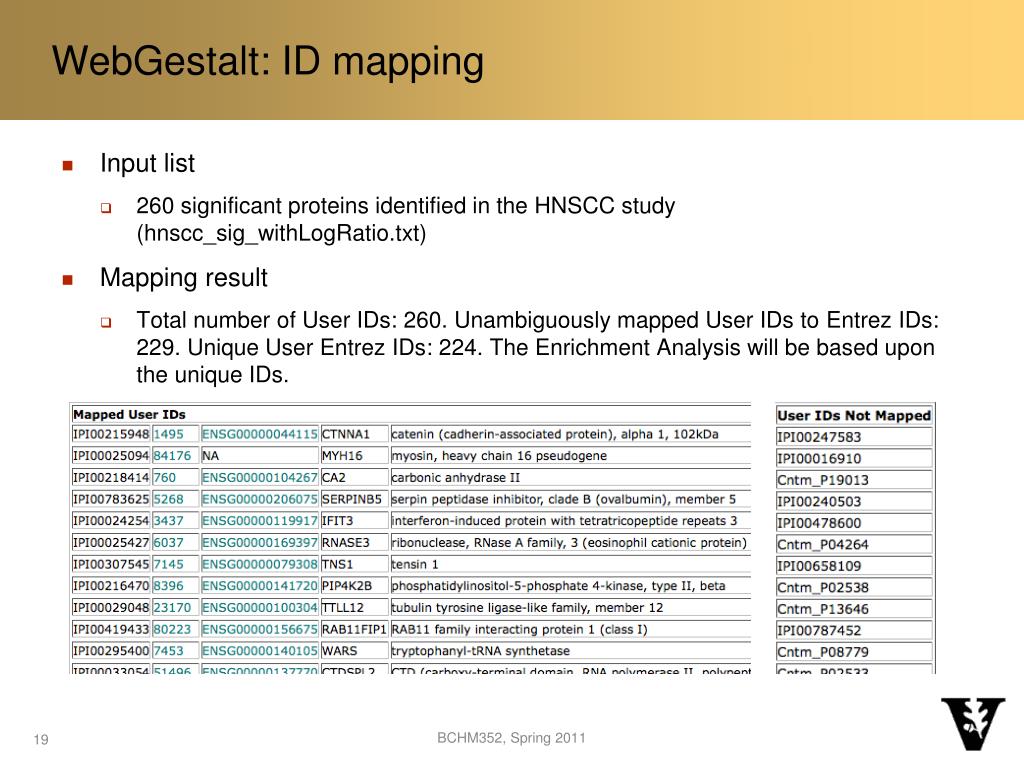This screenshot has height=768, width=1024.
Task: Click gene symbol RNASE3
Action: point(345,543)
